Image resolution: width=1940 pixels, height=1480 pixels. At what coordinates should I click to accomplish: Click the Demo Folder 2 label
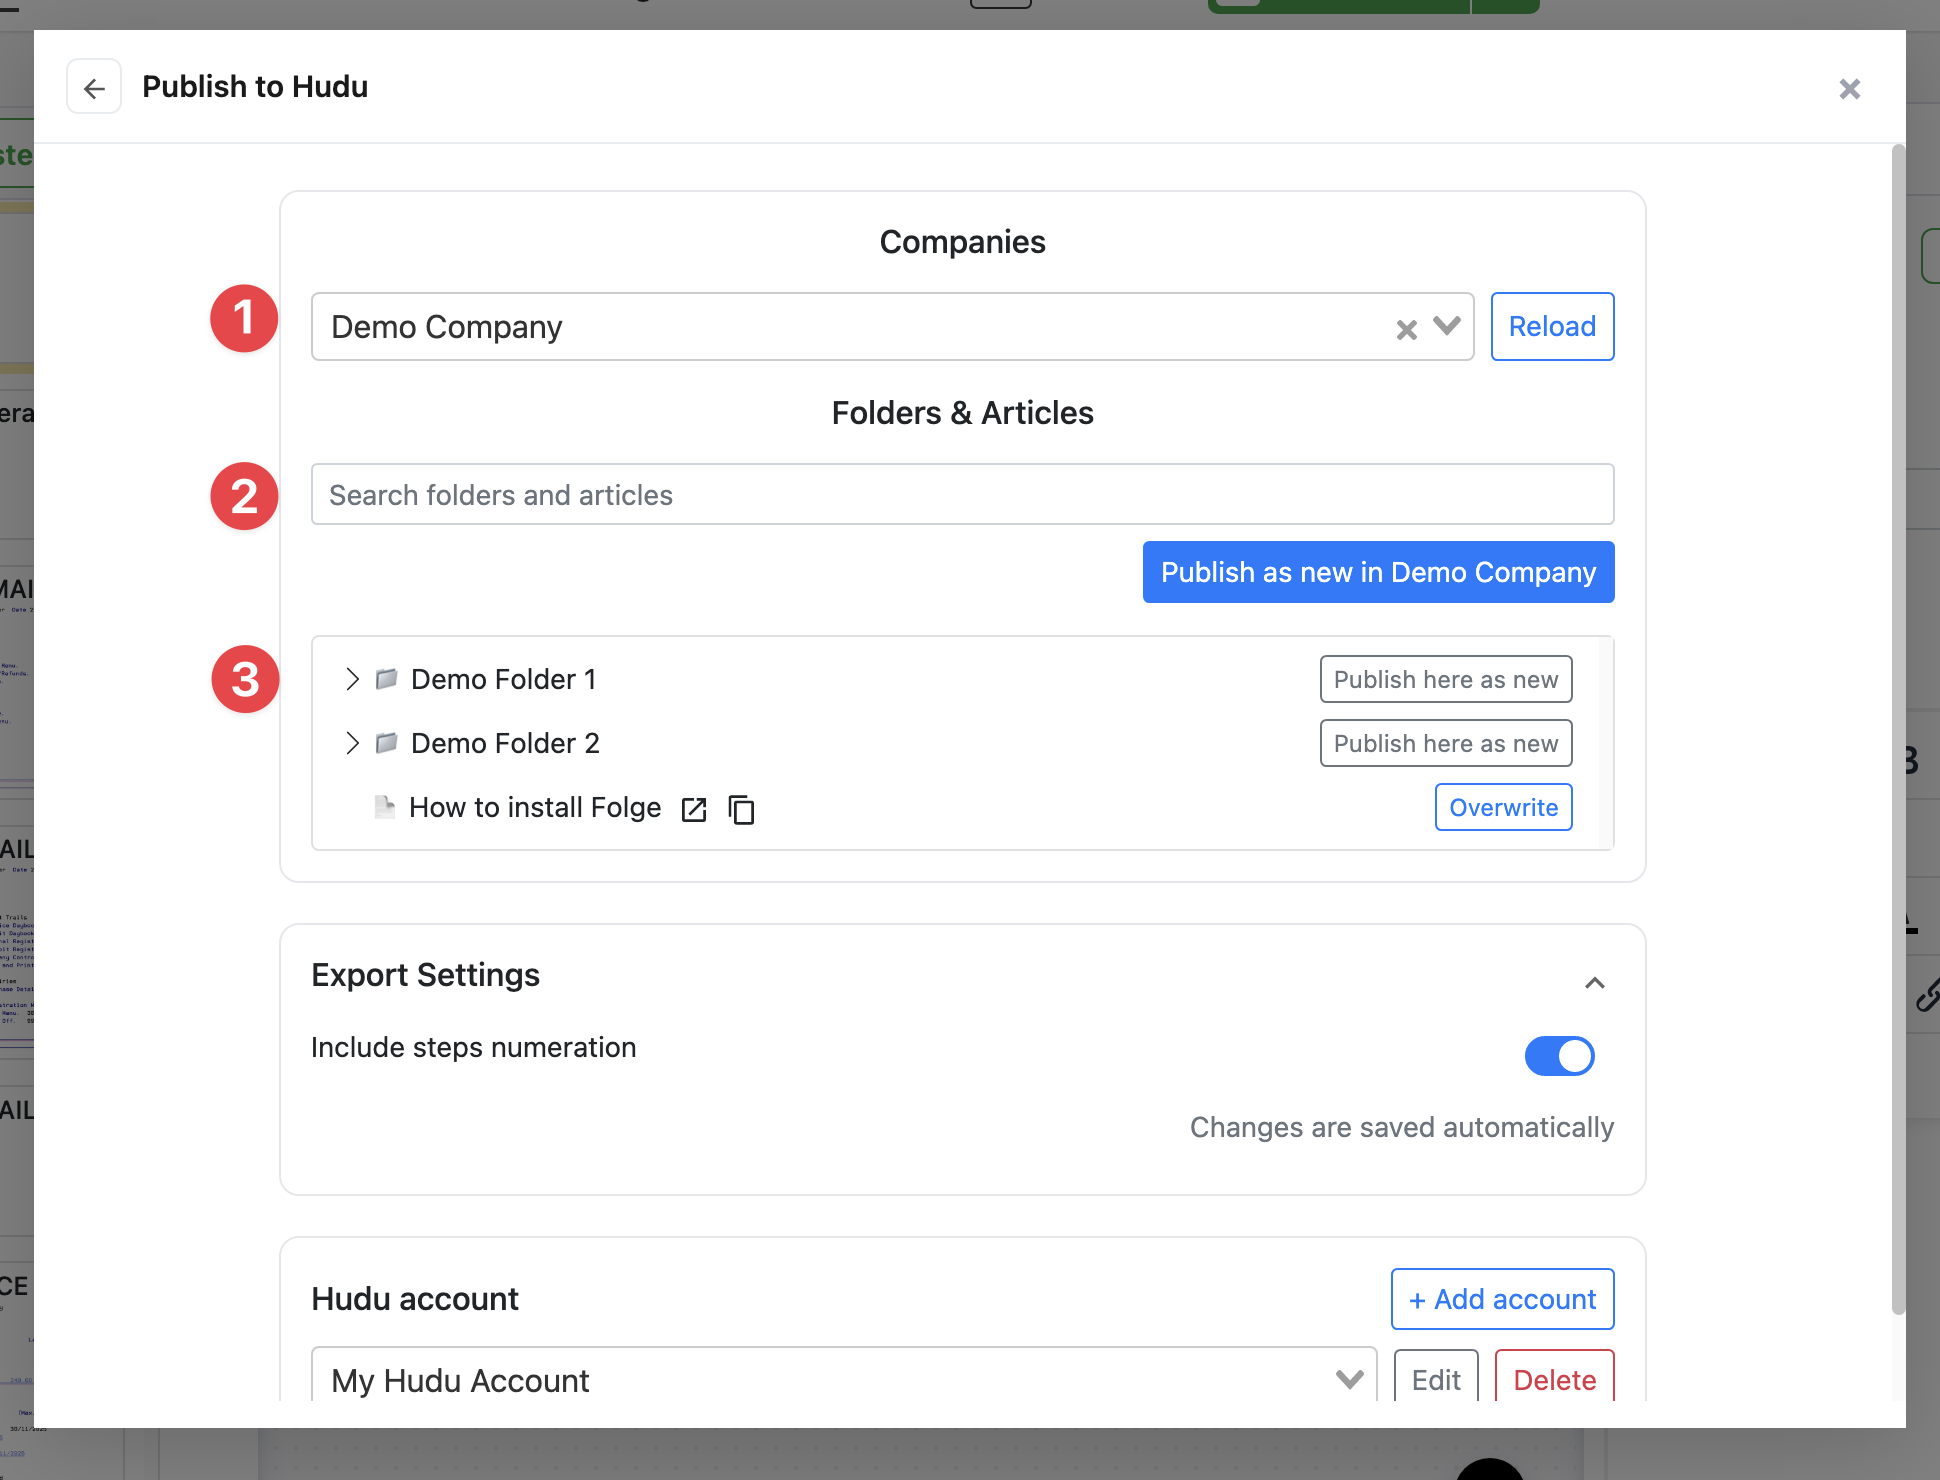505,743
